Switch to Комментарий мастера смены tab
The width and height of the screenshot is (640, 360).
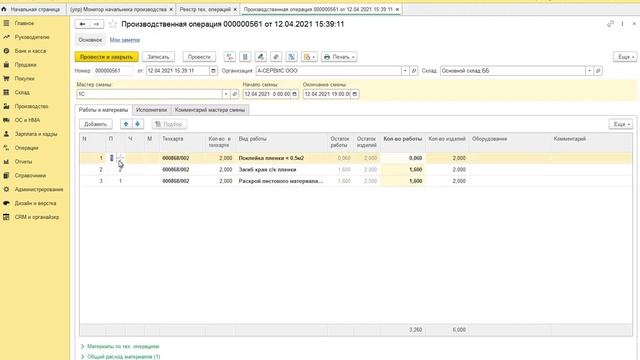coord(210,110)
